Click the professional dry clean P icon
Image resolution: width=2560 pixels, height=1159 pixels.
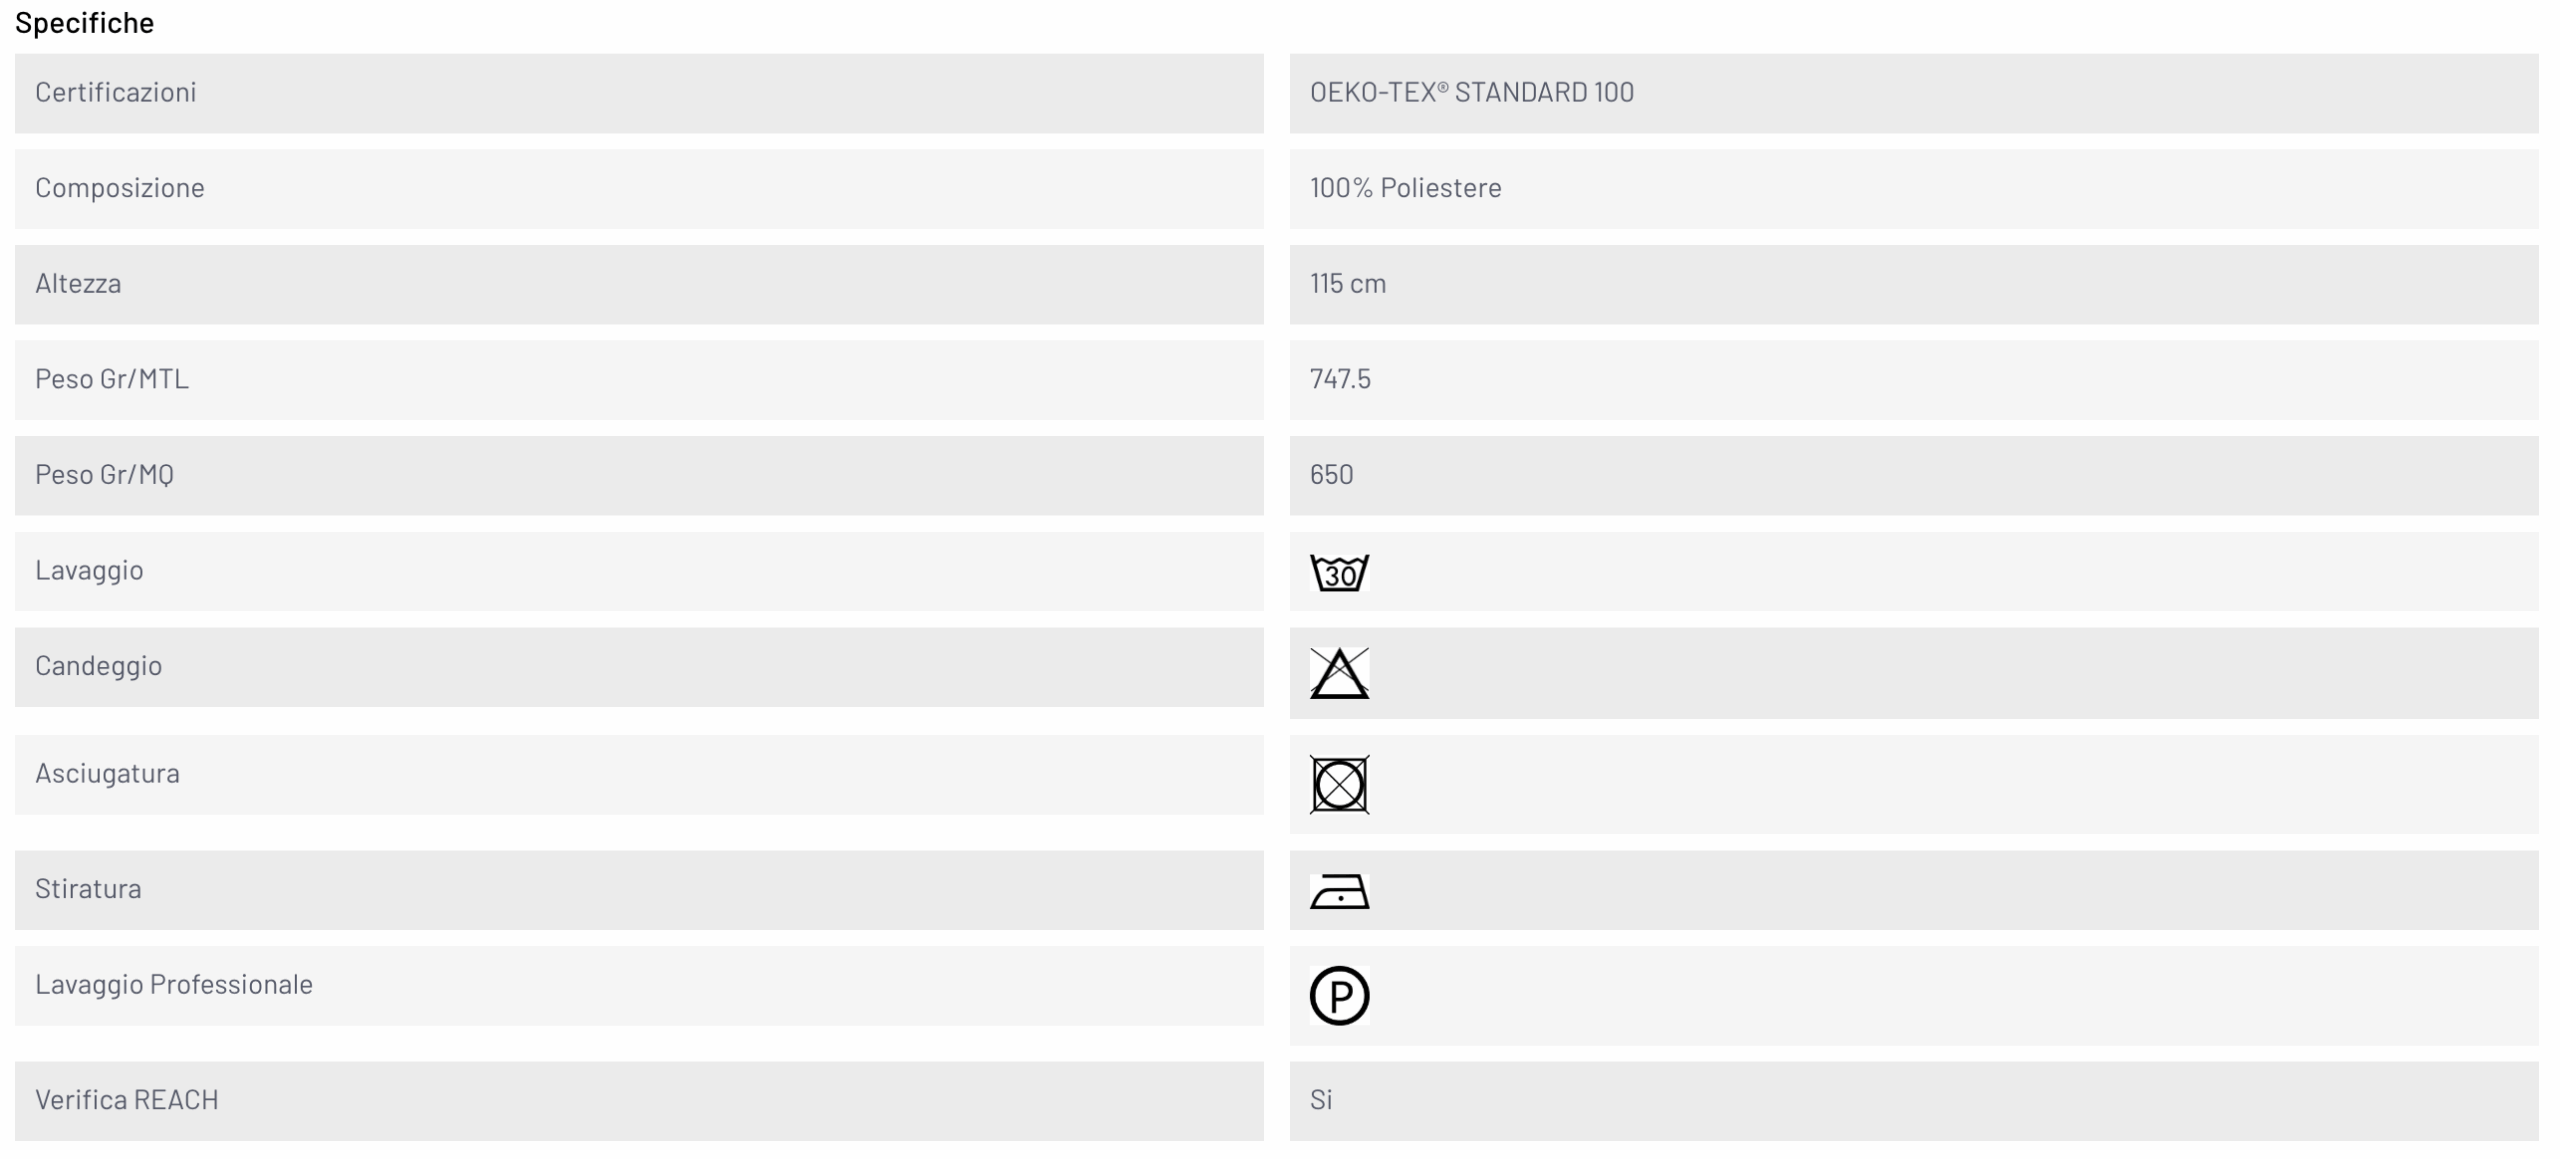point(1339,996)
